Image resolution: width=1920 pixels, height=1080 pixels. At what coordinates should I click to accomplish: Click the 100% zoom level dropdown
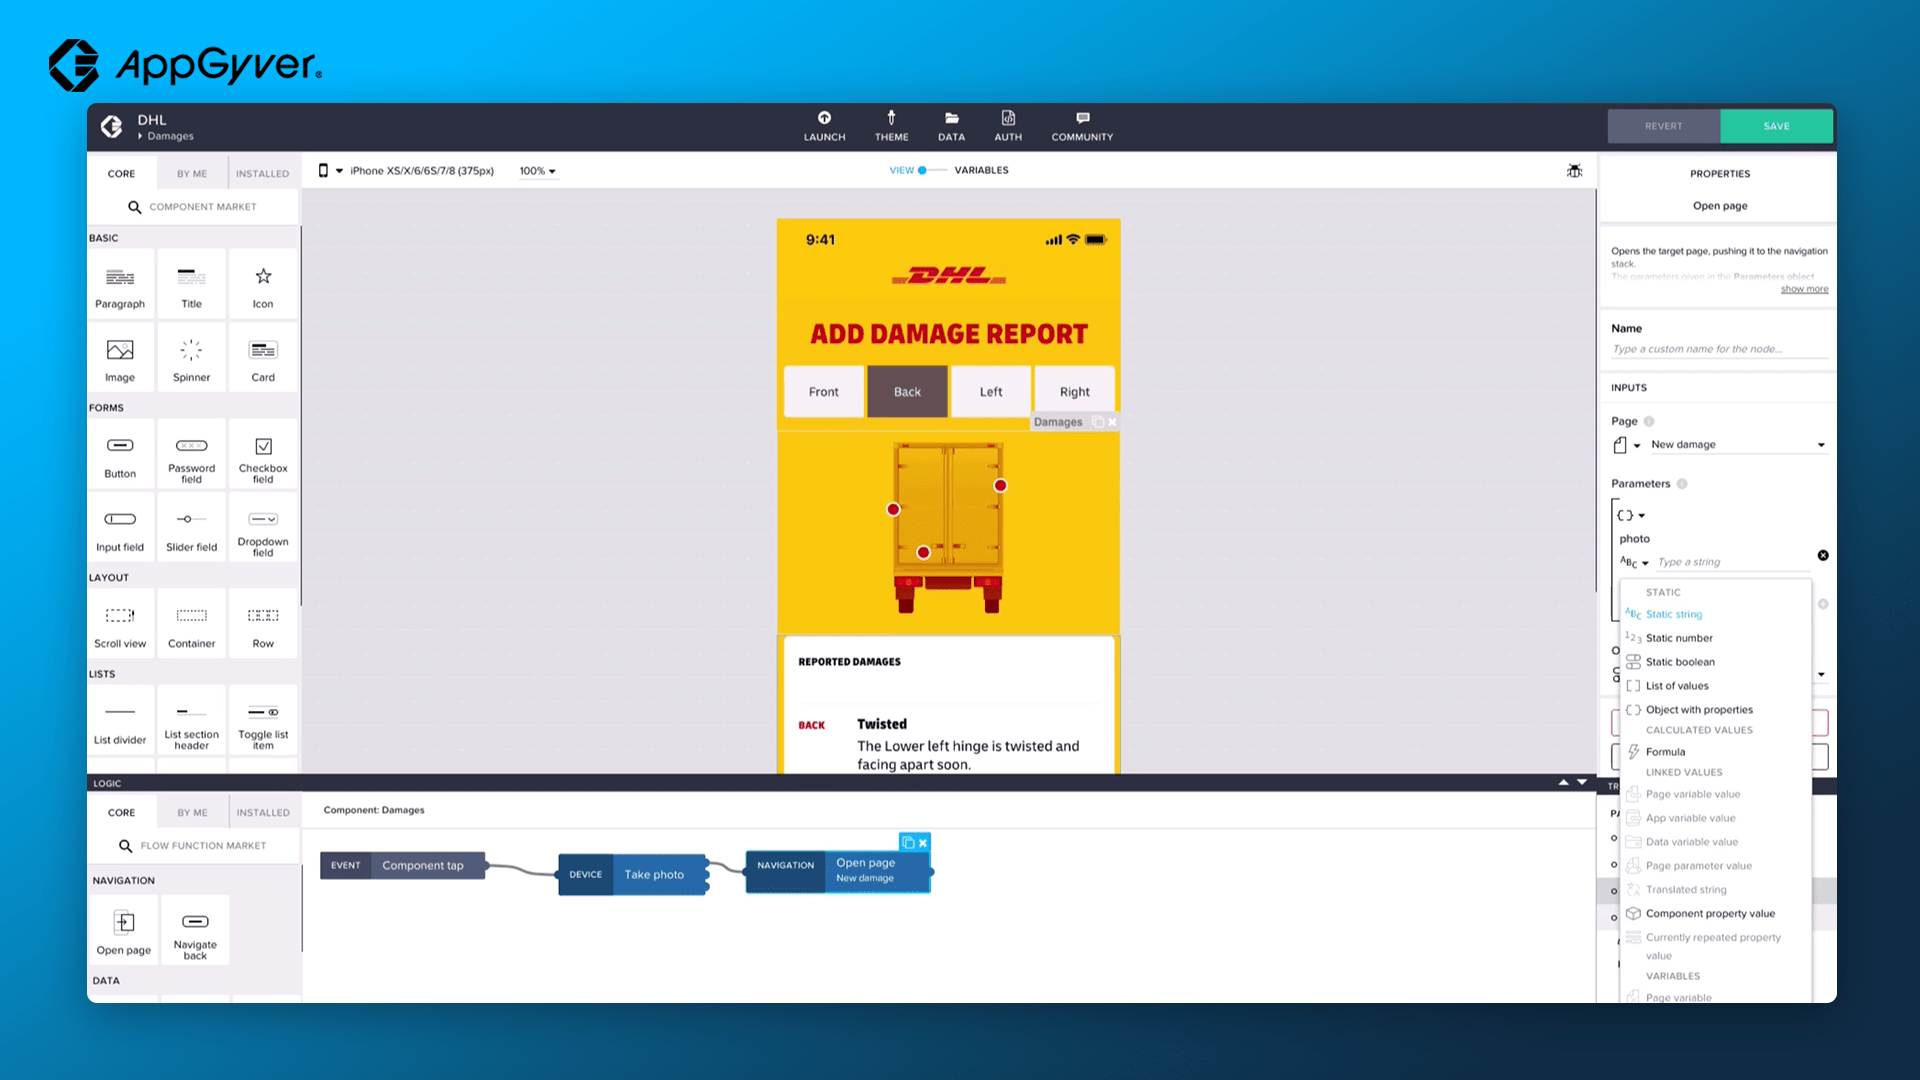click(x=538, y=170)
